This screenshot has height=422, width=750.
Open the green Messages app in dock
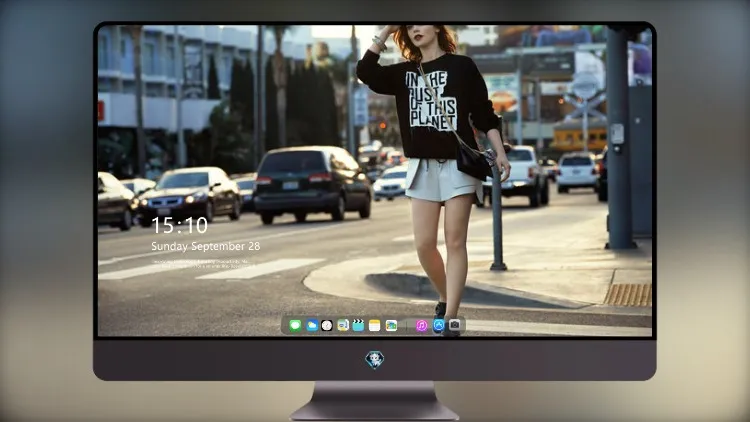[x=295, y=325]
